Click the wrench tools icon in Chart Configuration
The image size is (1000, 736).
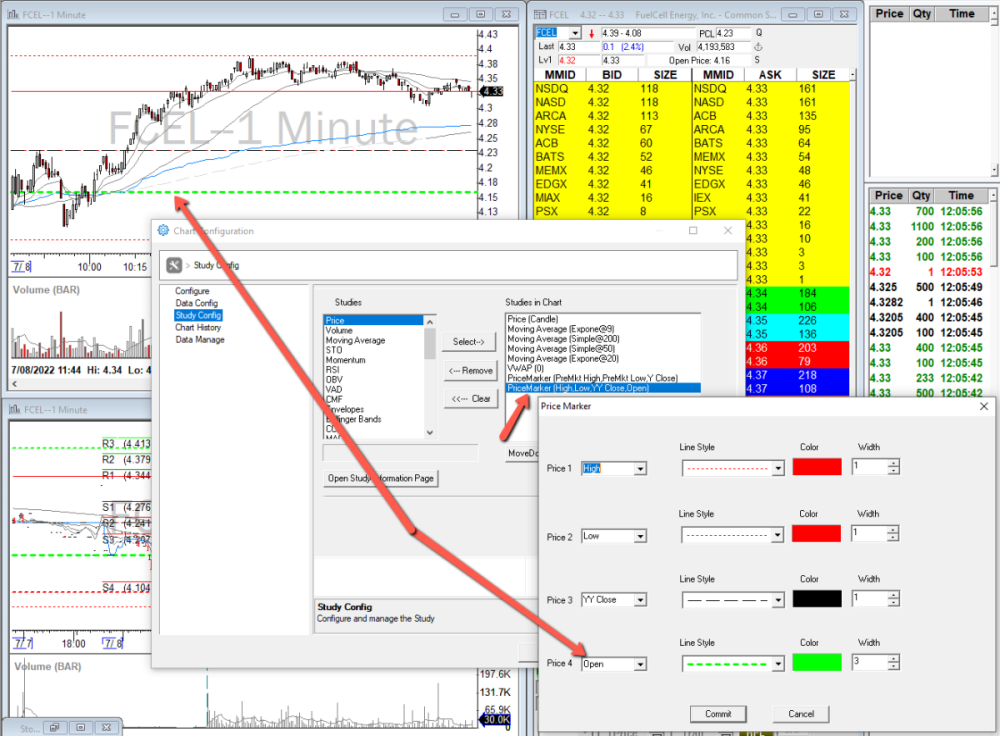point(174,265)
